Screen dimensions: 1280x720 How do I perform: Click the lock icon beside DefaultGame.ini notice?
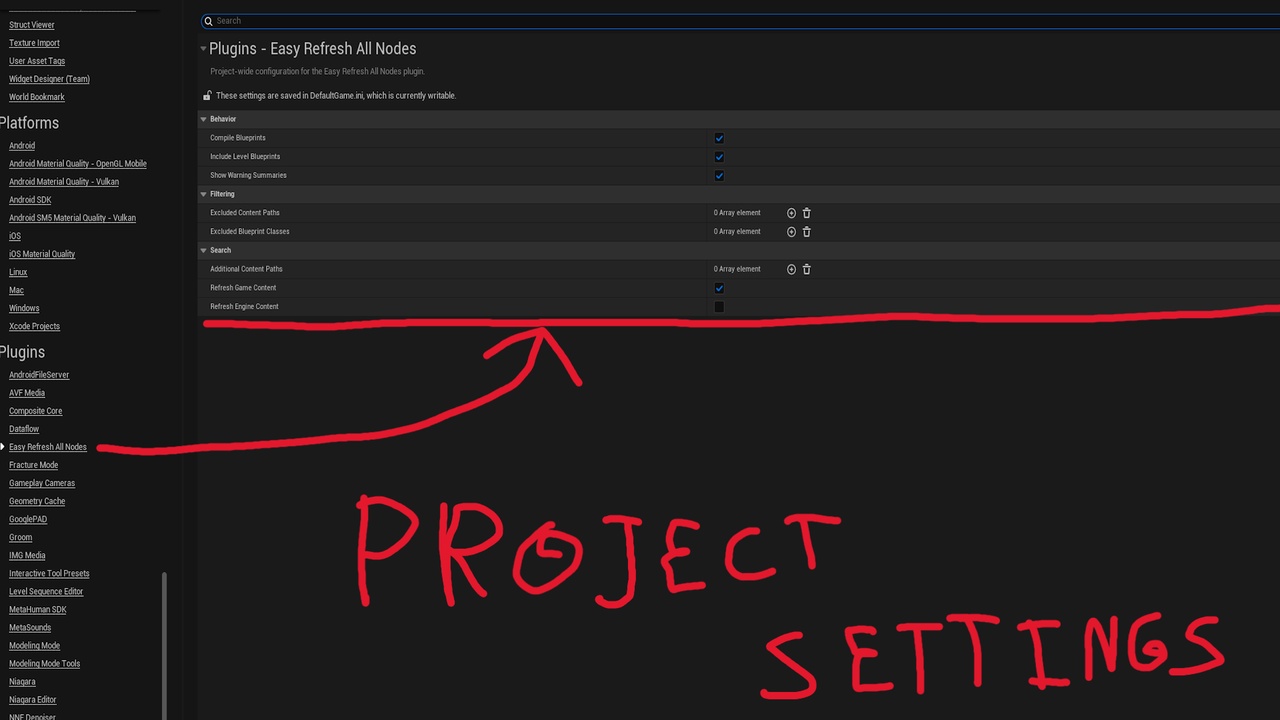coord(207,96)
